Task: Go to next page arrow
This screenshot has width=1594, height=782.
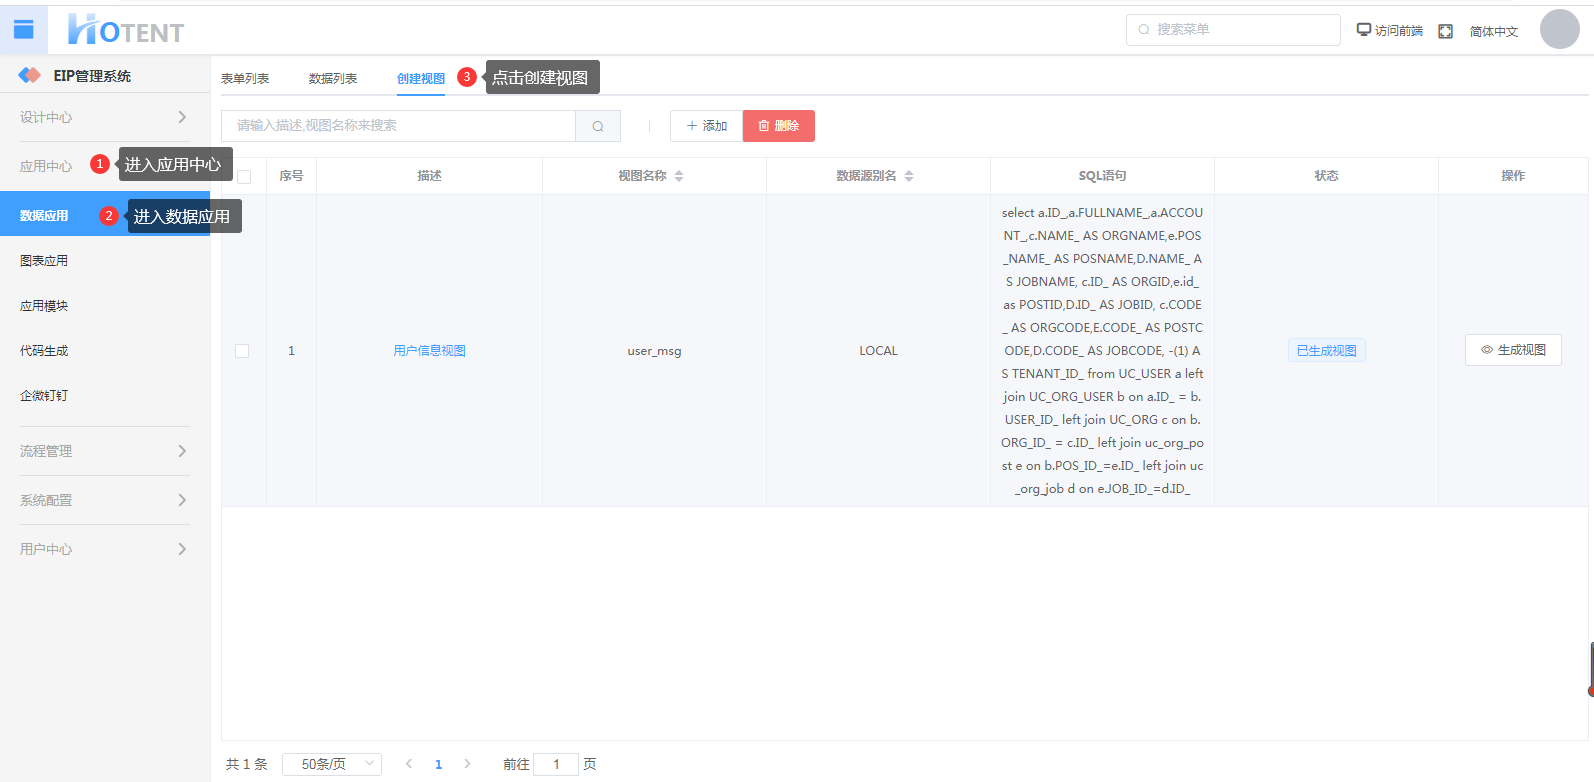Action: coord(467,764)
